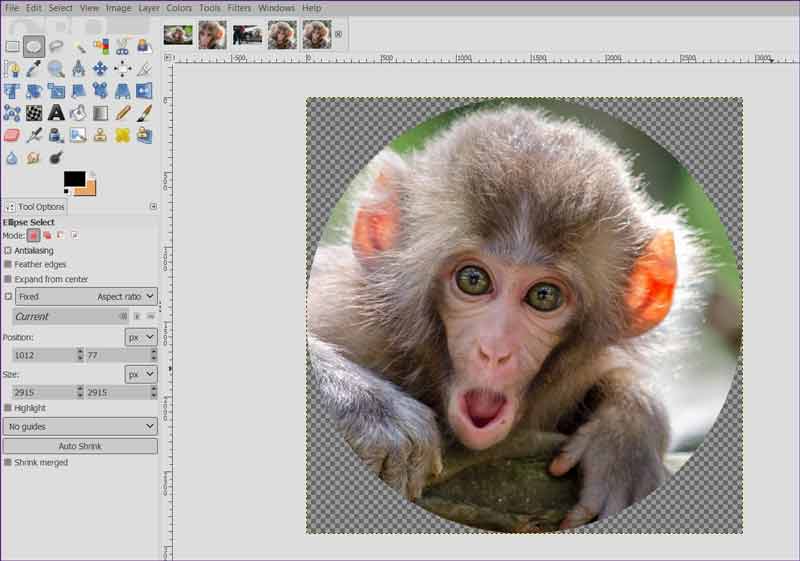Activate the Scissors Select tool
Screen dimensions: 800x561
122,46
